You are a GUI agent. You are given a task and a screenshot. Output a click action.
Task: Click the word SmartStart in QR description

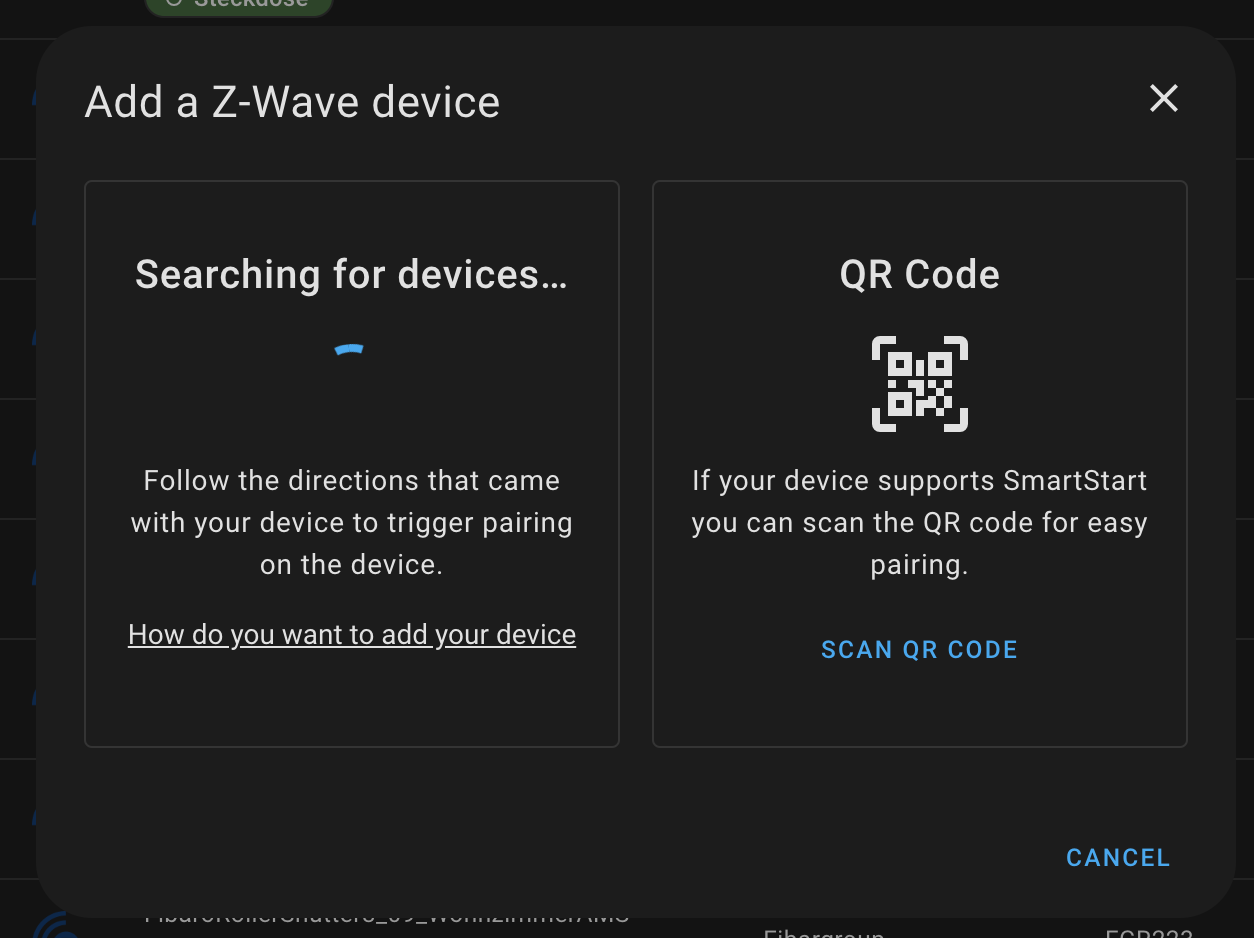click(x=1075, y=481)
